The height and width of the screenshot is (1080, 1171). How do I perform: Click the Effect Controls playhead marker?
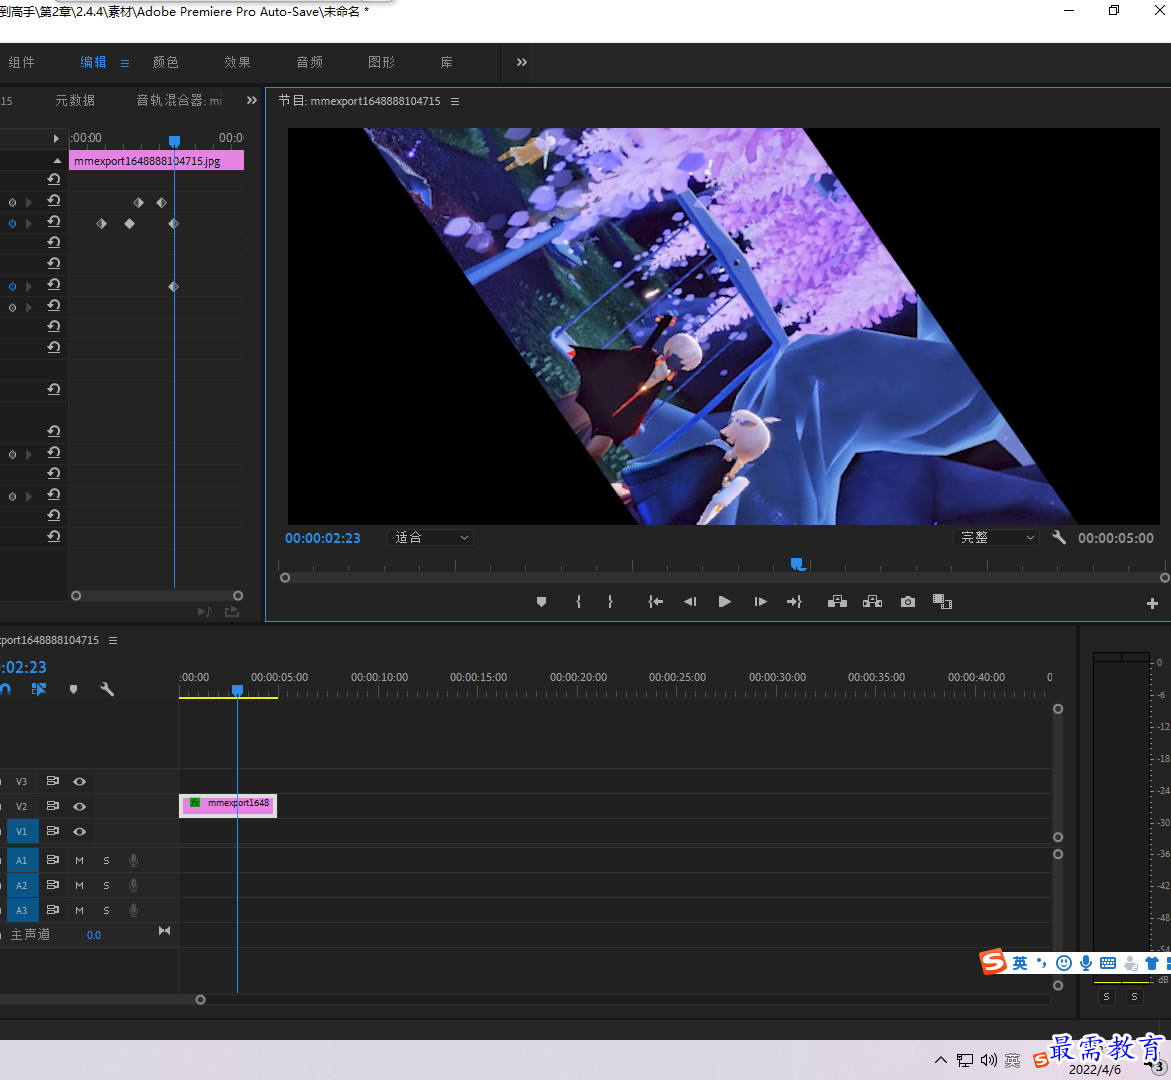coord(174,141)
